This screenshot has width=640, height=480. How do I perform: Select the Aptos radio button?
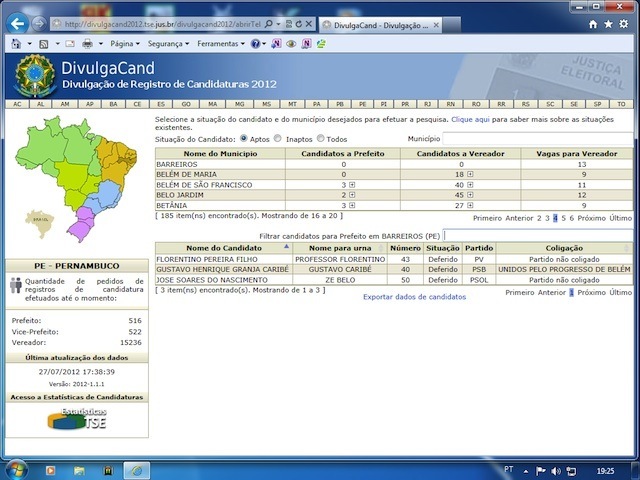click(x=245, y=139)
